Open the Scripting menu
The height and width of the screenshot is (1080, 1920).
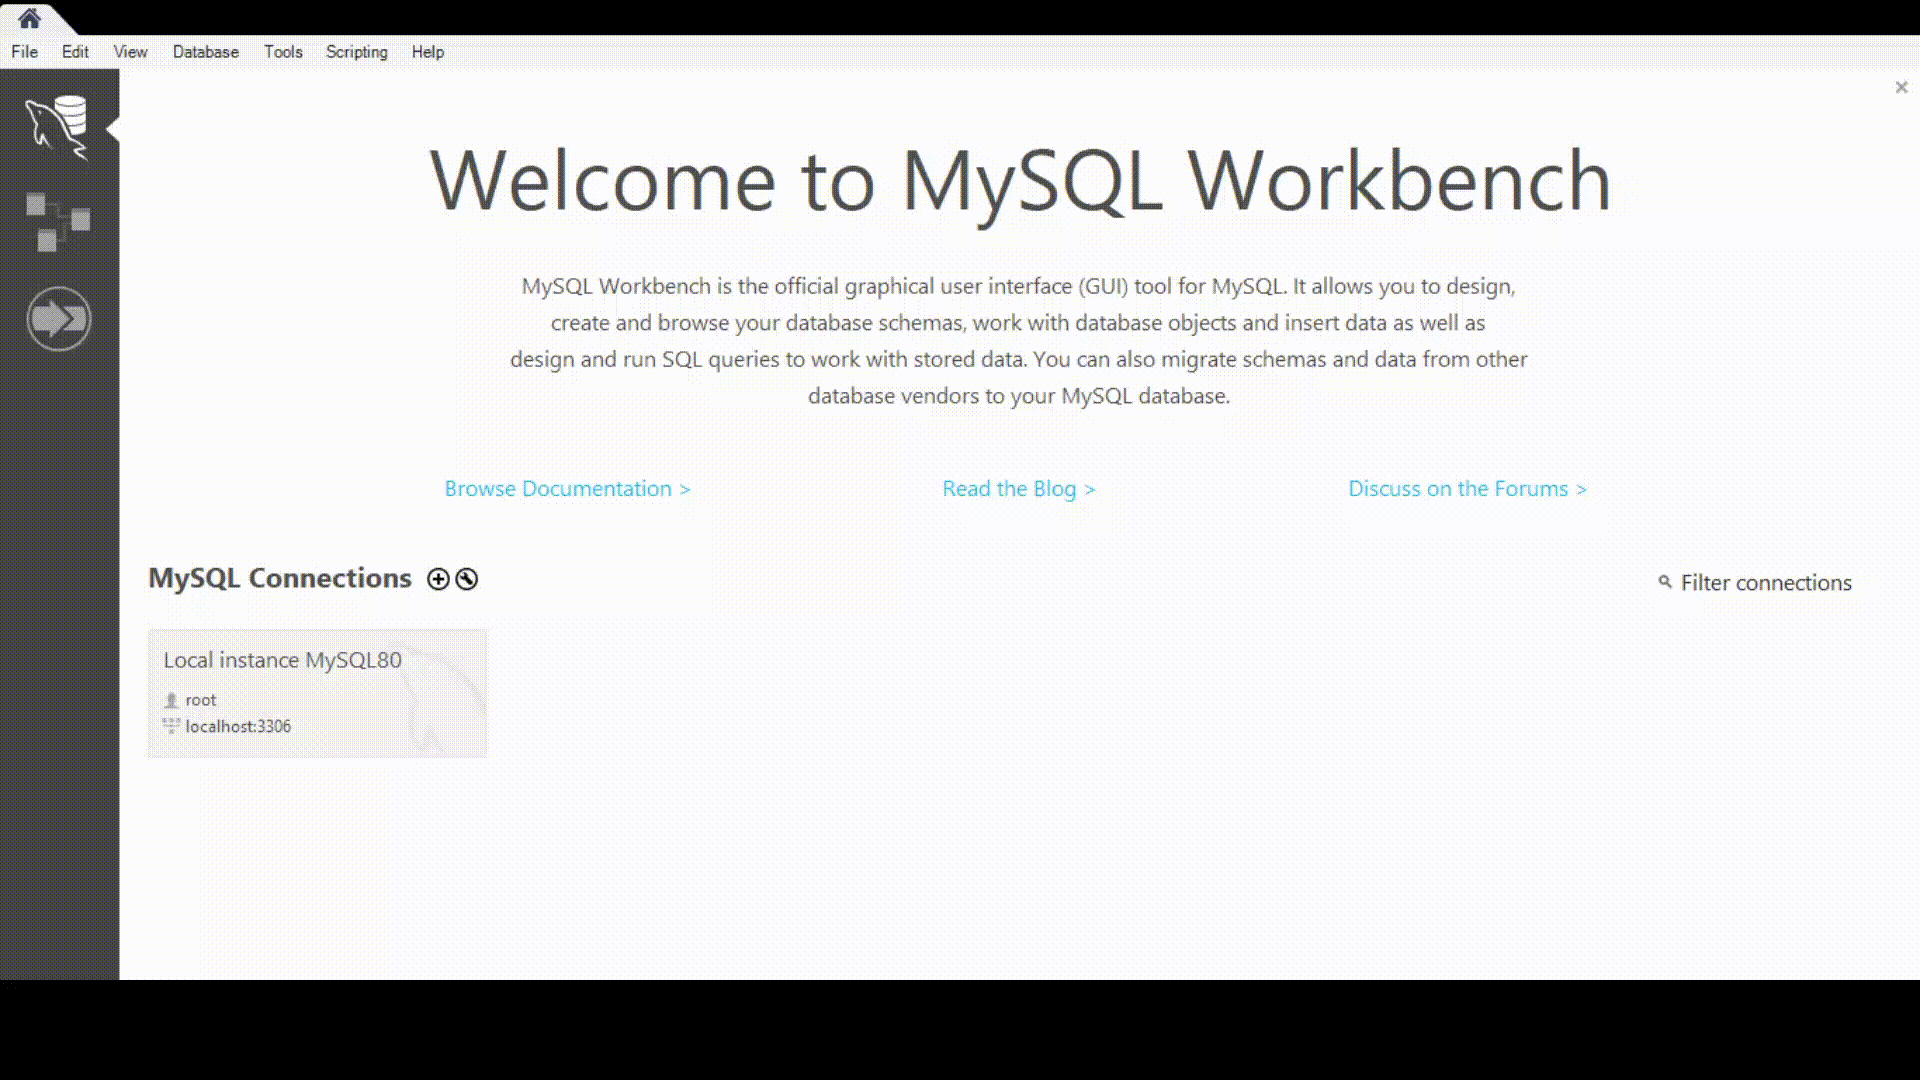[356, 52]
